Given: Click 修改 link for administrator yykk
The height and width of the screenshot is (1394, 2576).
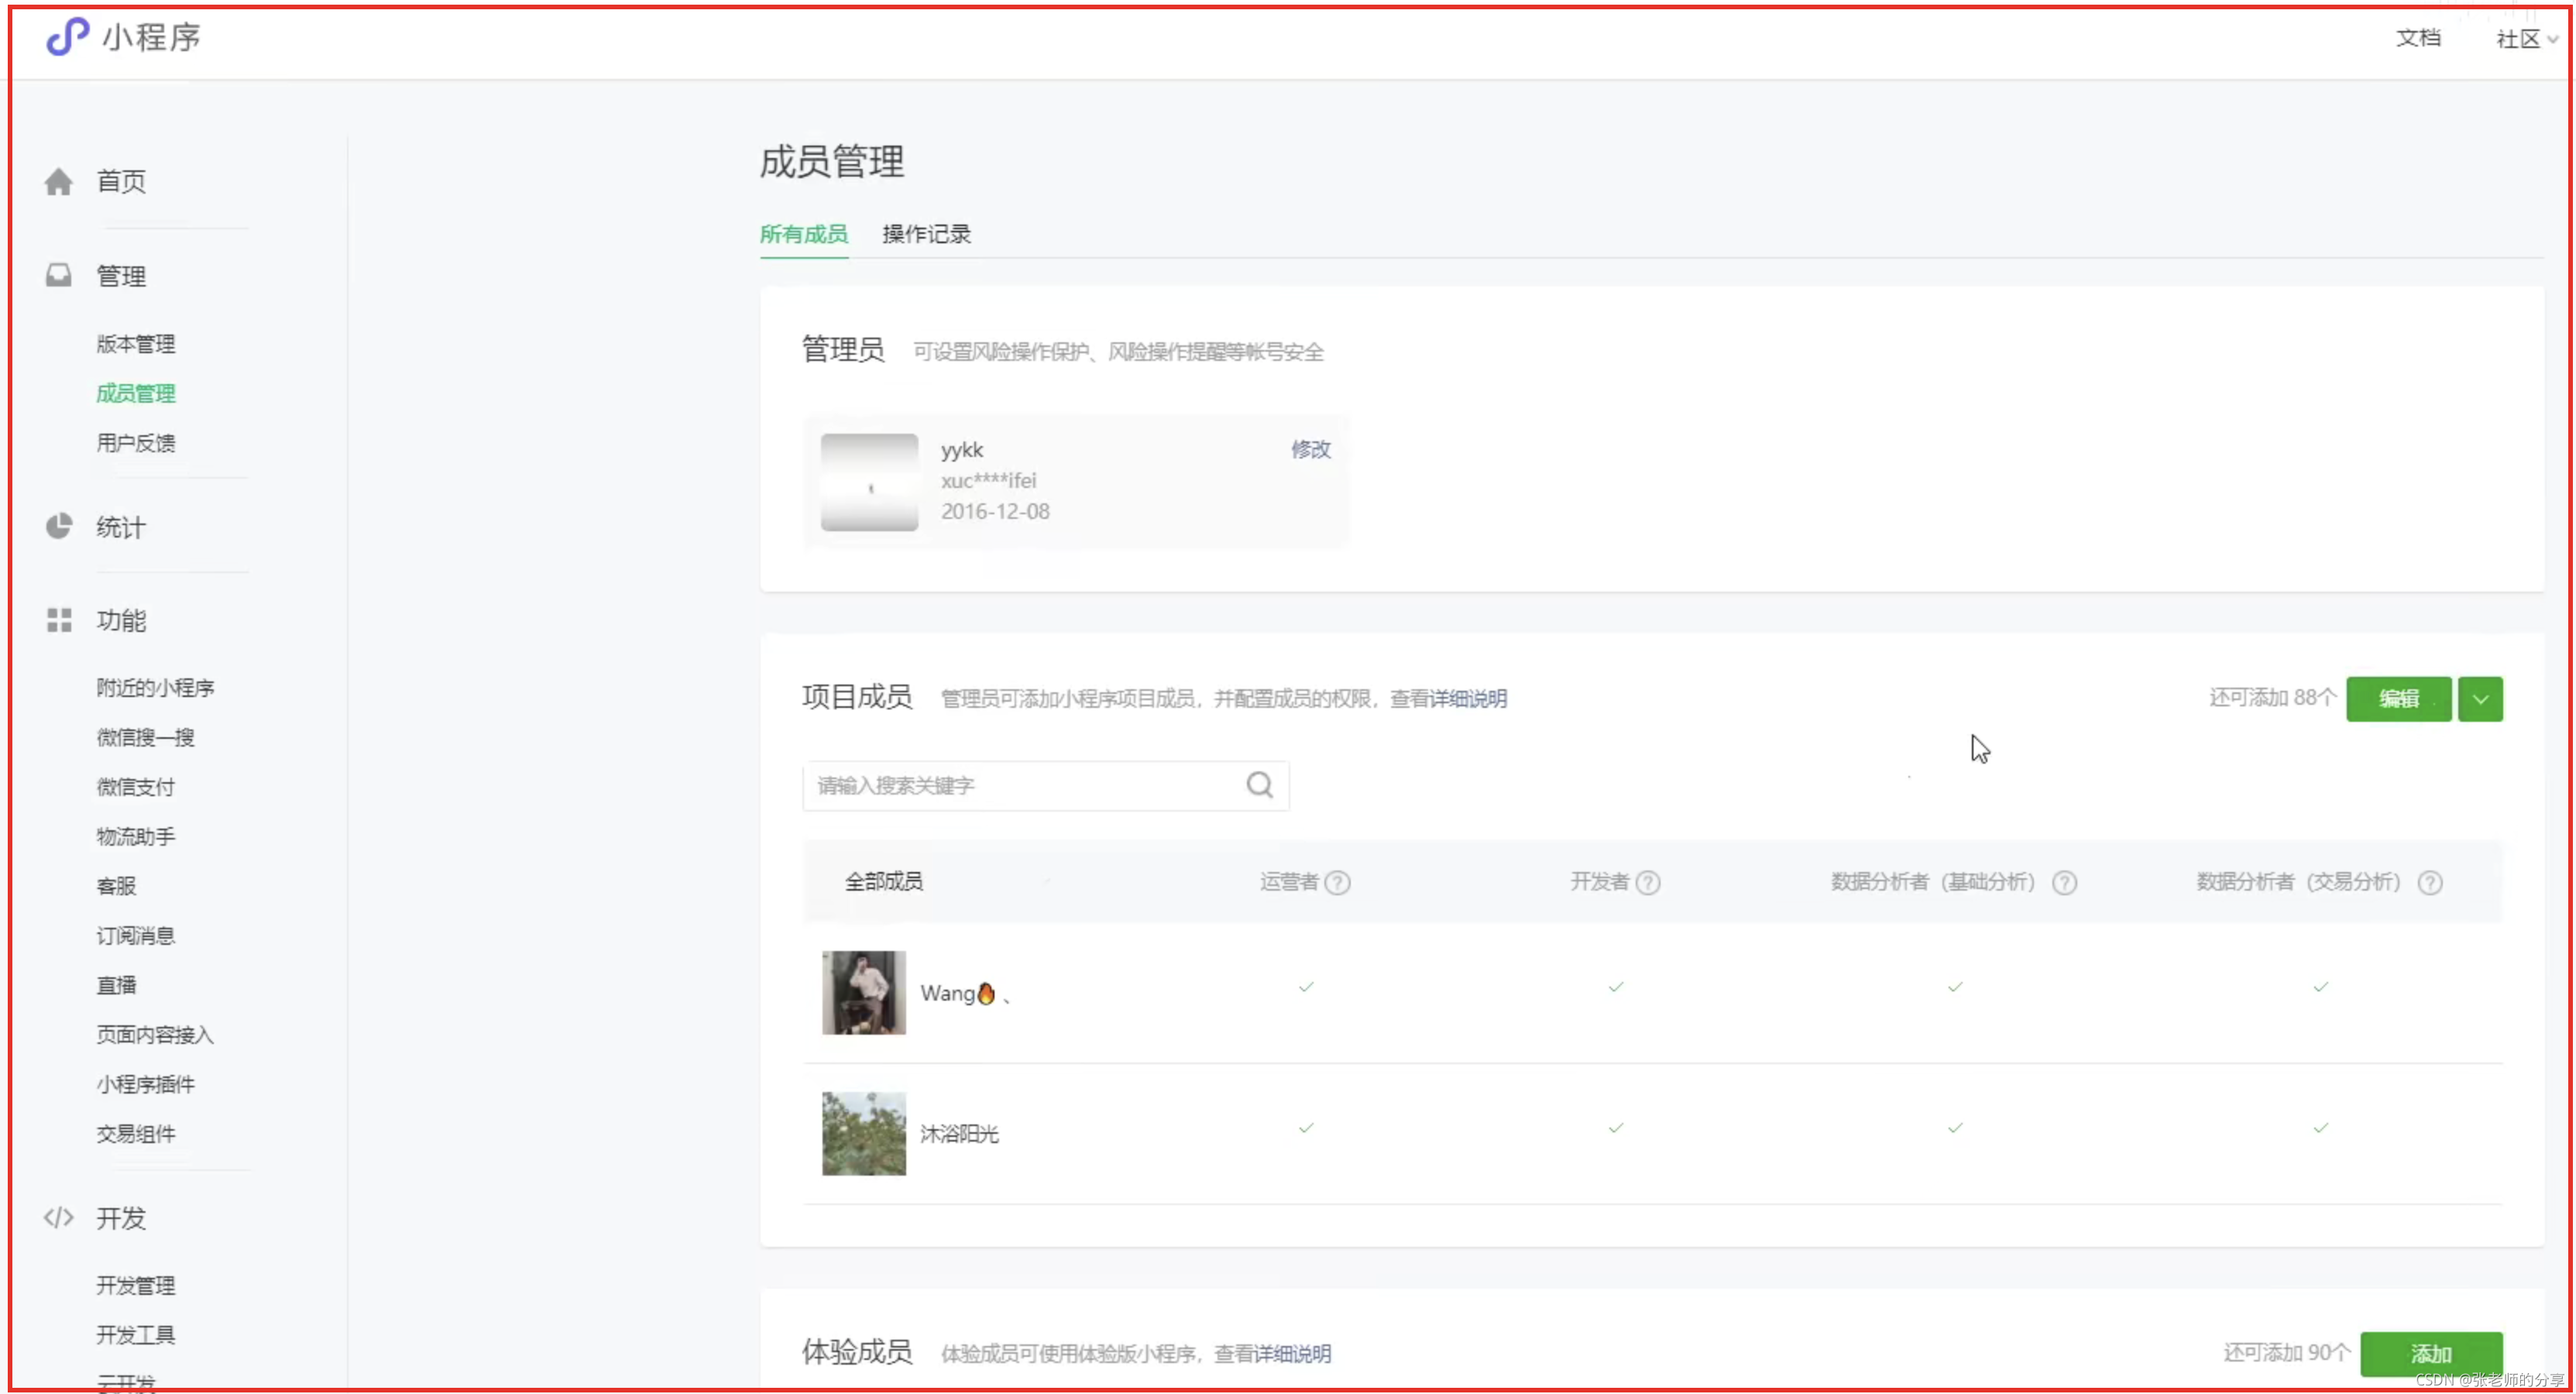Looking at the screenshot, I should point(1310,449).
